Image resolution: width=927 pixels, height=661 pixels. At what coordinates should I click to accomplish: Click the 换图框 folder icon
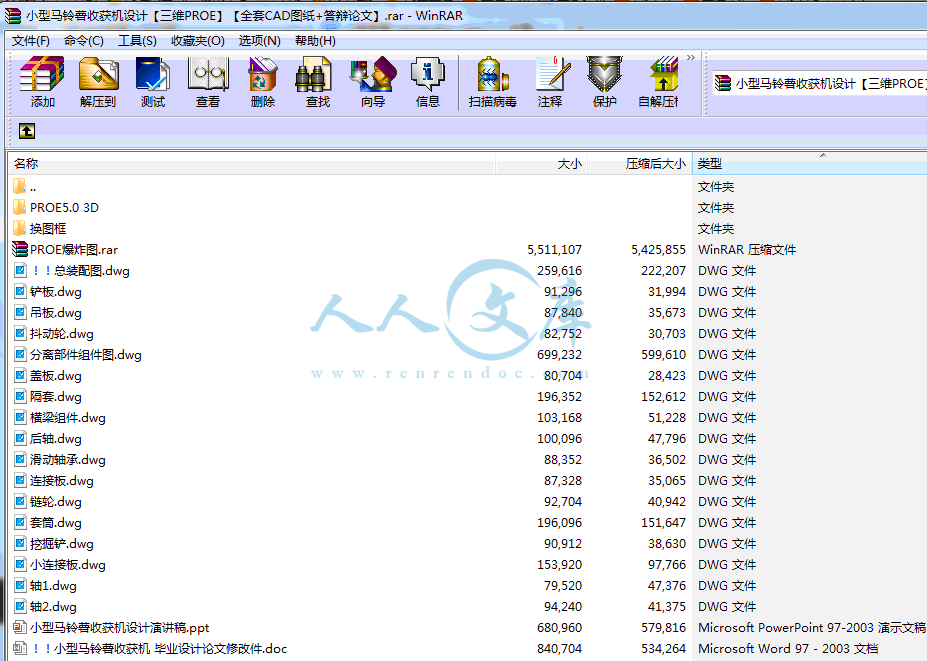coord(20,229)
